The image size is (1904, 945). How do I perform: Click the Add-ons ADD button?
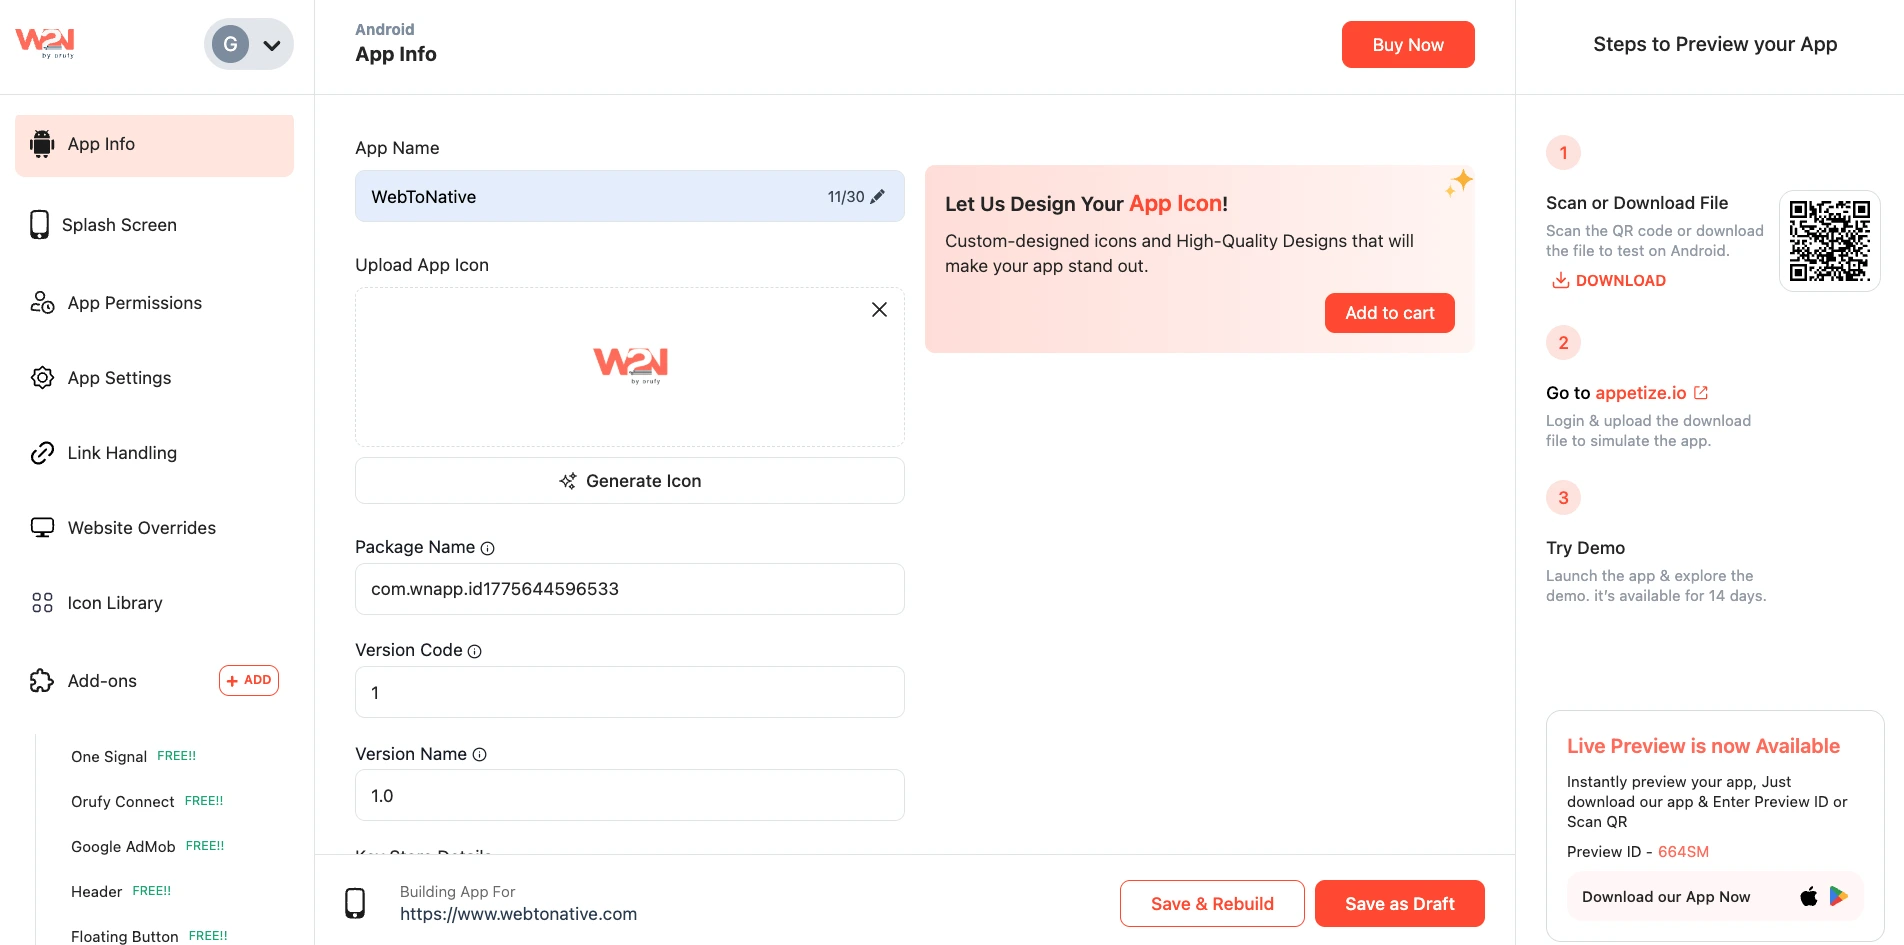coord(249,681)
